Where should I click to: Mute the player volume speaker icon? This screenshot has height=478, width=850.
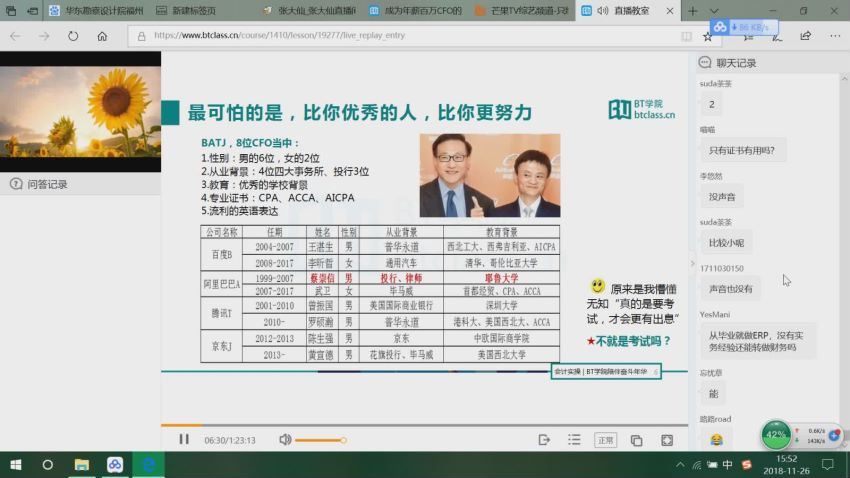pos(285,440)
